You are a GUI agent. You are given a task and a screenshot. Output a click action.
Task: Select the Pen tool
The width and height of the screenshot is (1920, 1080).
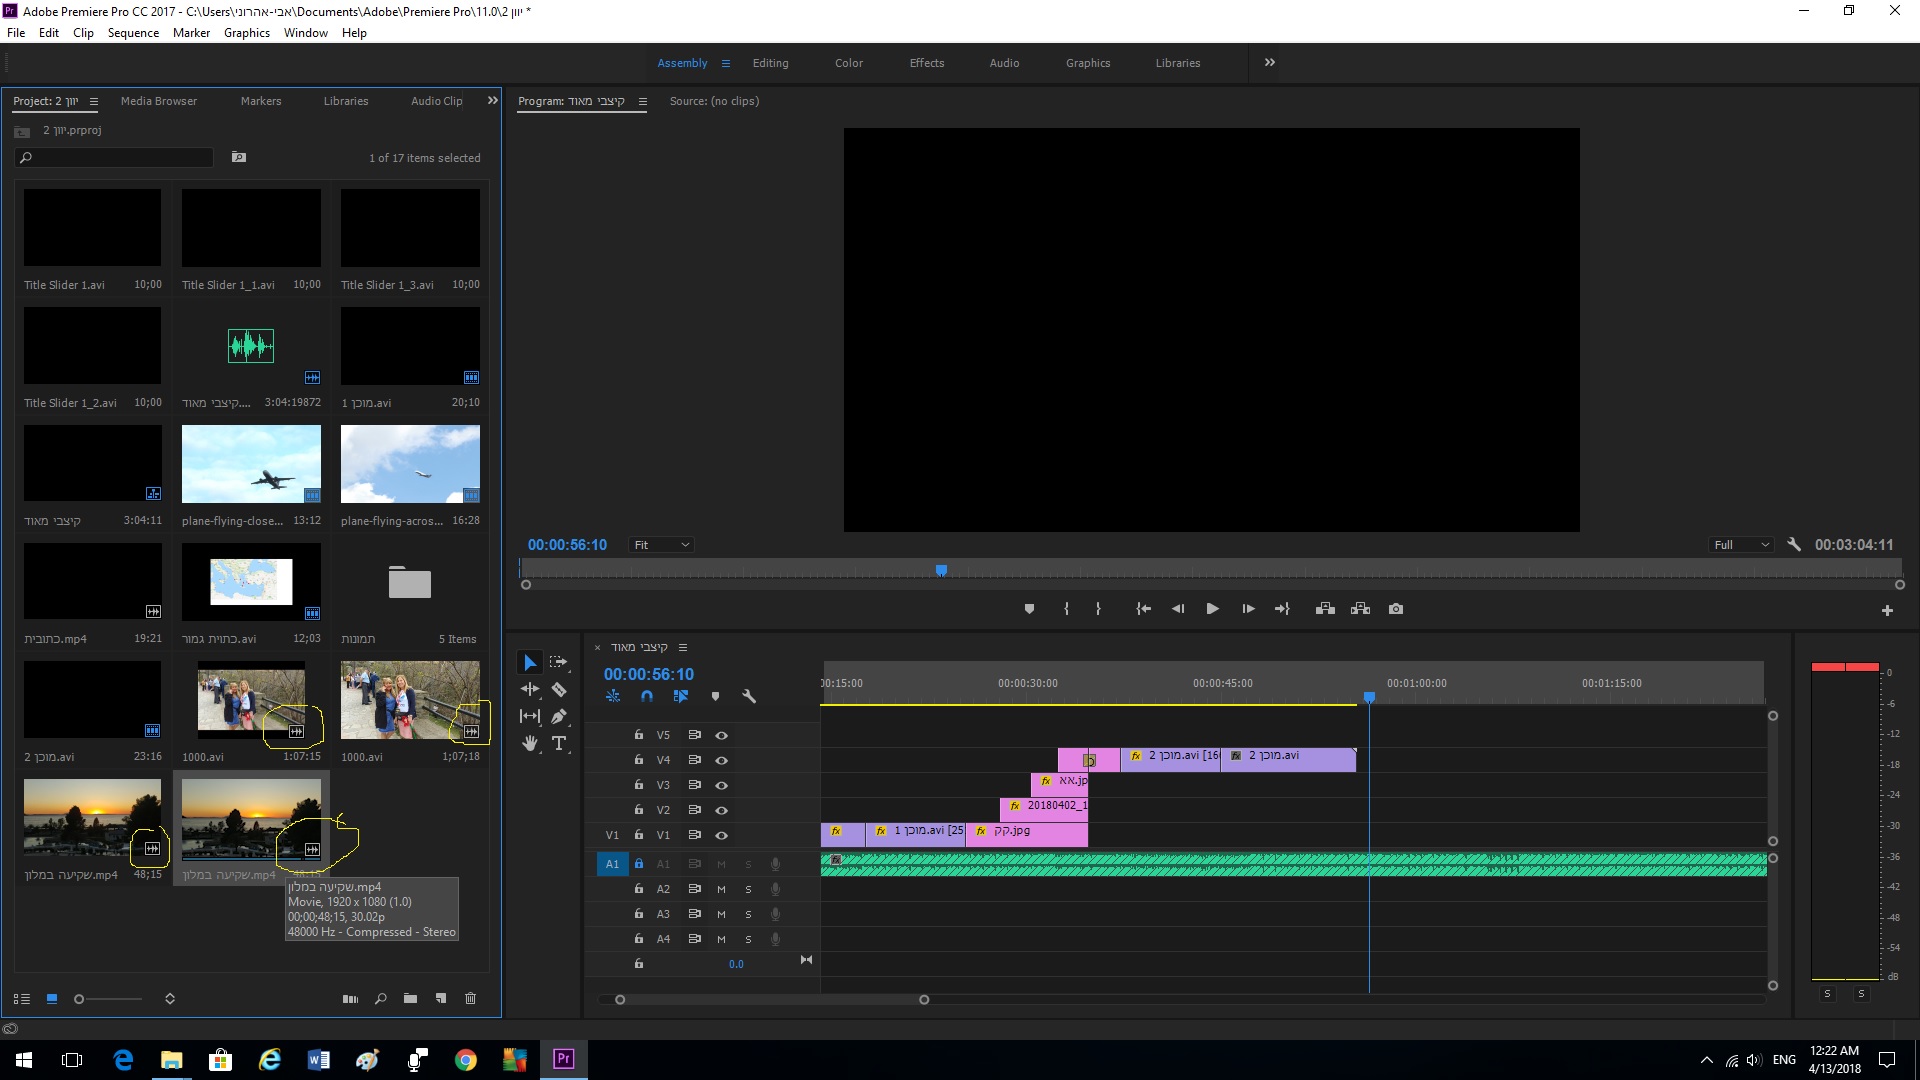559,716
